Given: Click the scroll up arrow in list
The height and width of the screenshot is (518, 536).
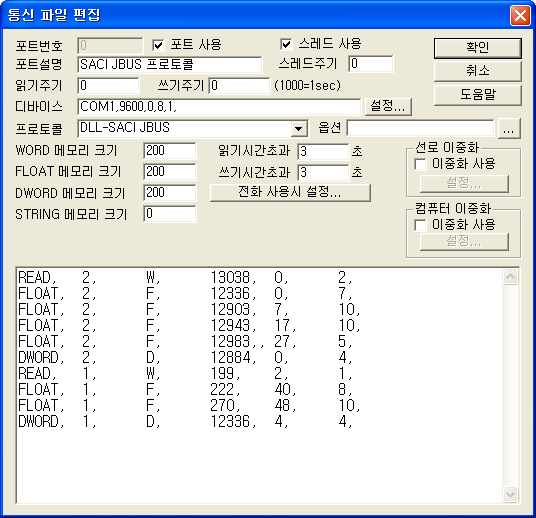Looking at the screenshot, I should coord(510,277).
